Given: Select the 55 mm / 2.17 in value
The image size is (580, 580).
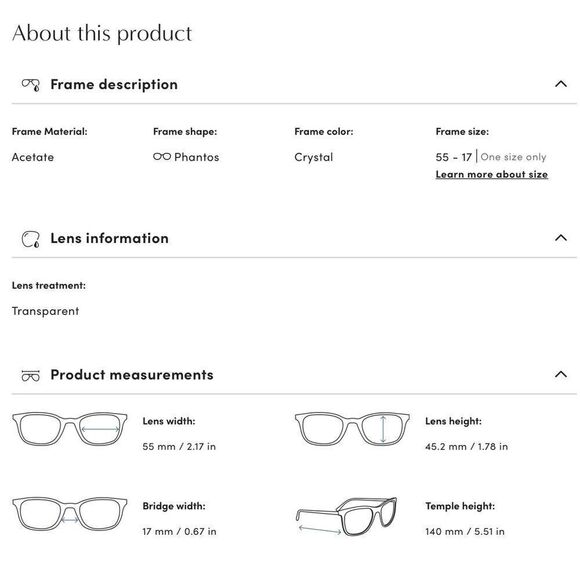Looking at the screenshot, I should tap(179, 446).
